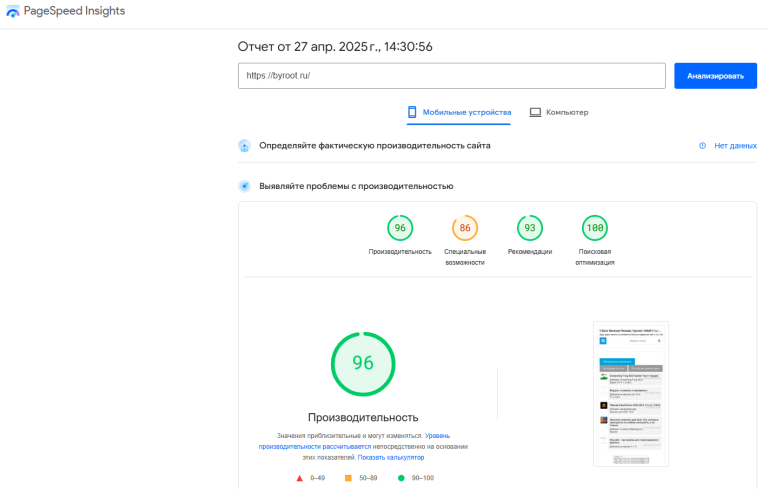Click the Специальные возможности label
The width and height of the screenshot is (768, 489).
465,257
